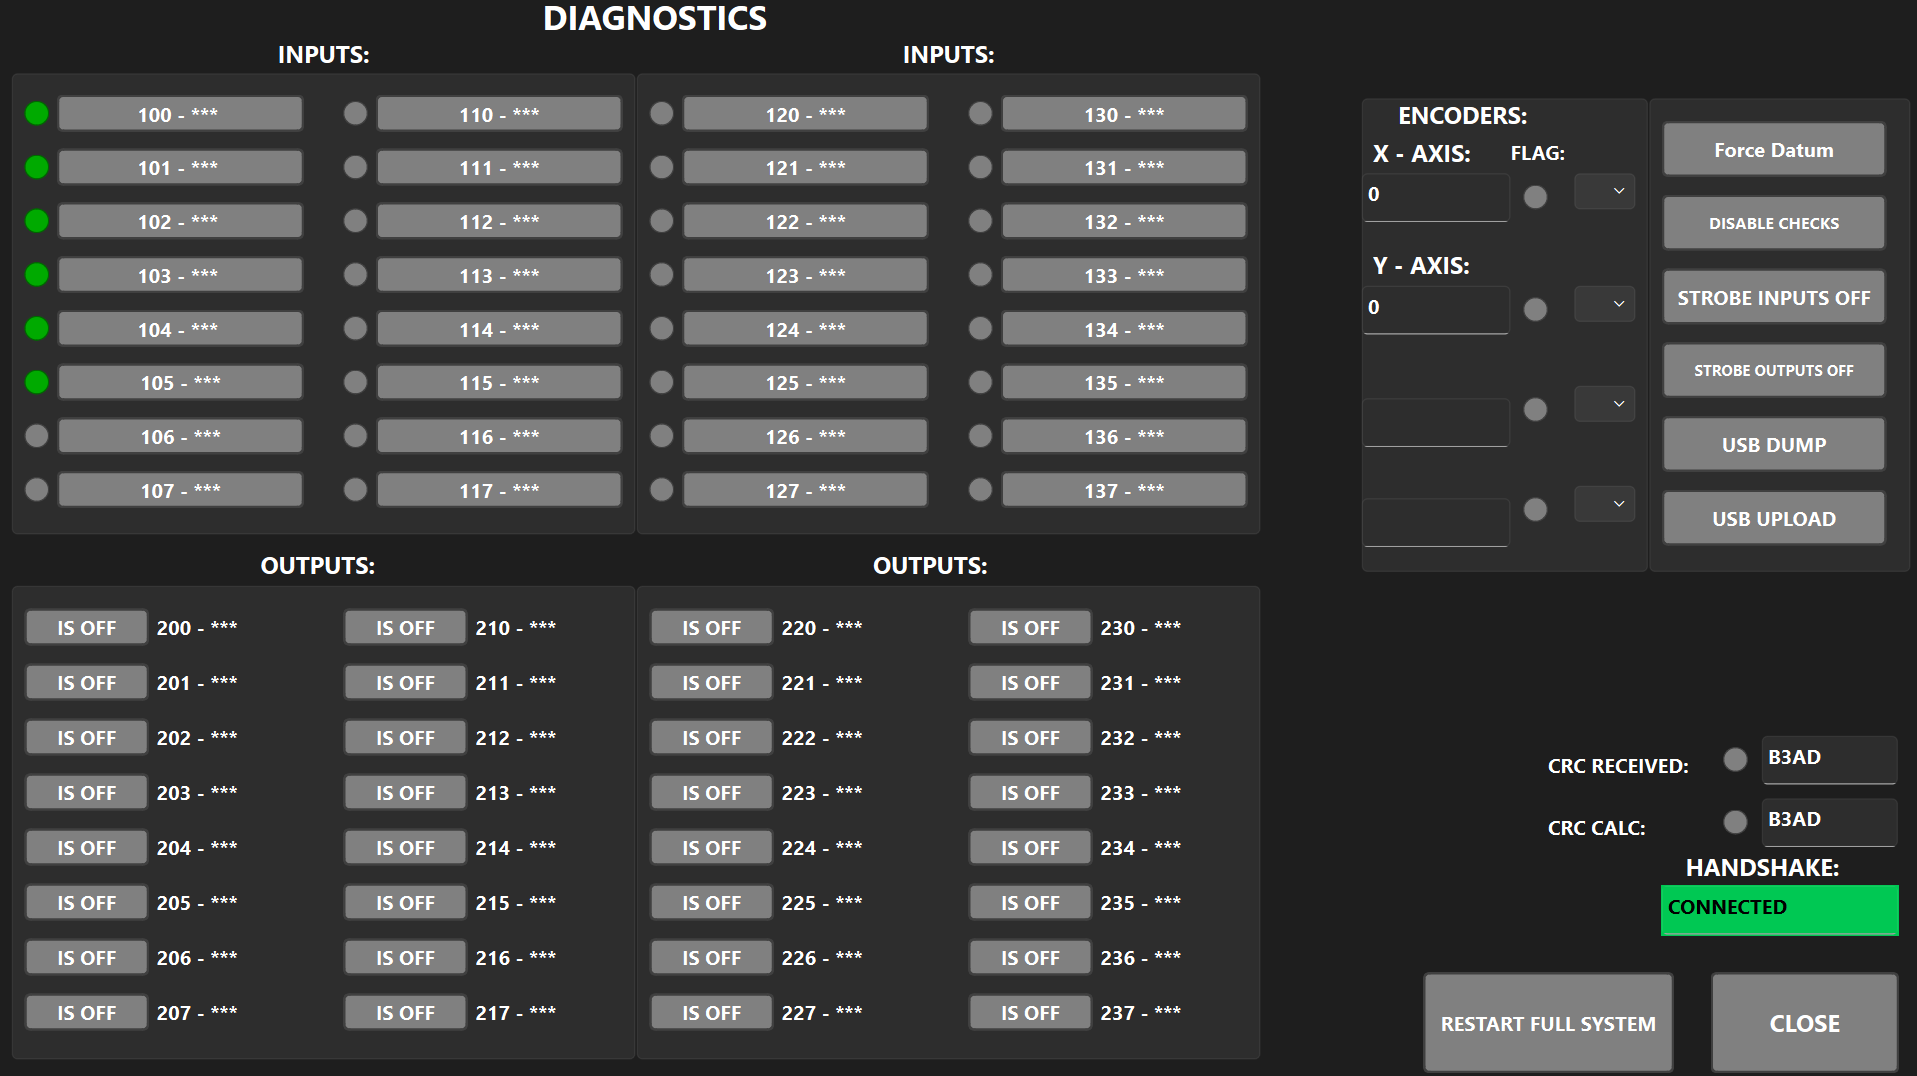Click the grey indicator for input 107
1917x1076 pixels.
tap(37, 490)
